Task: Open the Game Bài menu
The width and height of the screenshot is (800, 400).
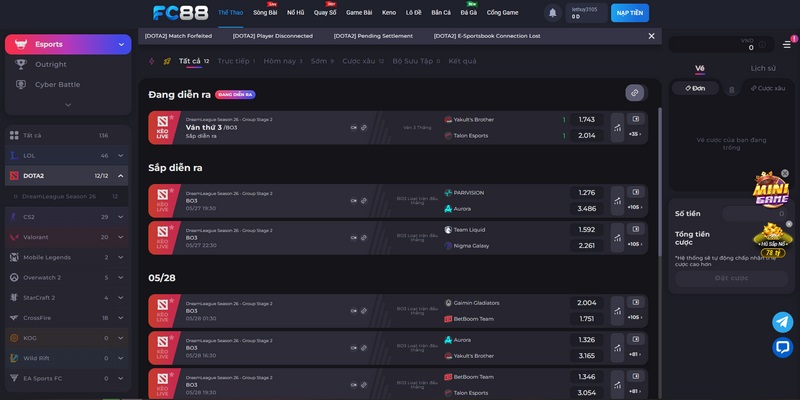Action: pos(360,13)
